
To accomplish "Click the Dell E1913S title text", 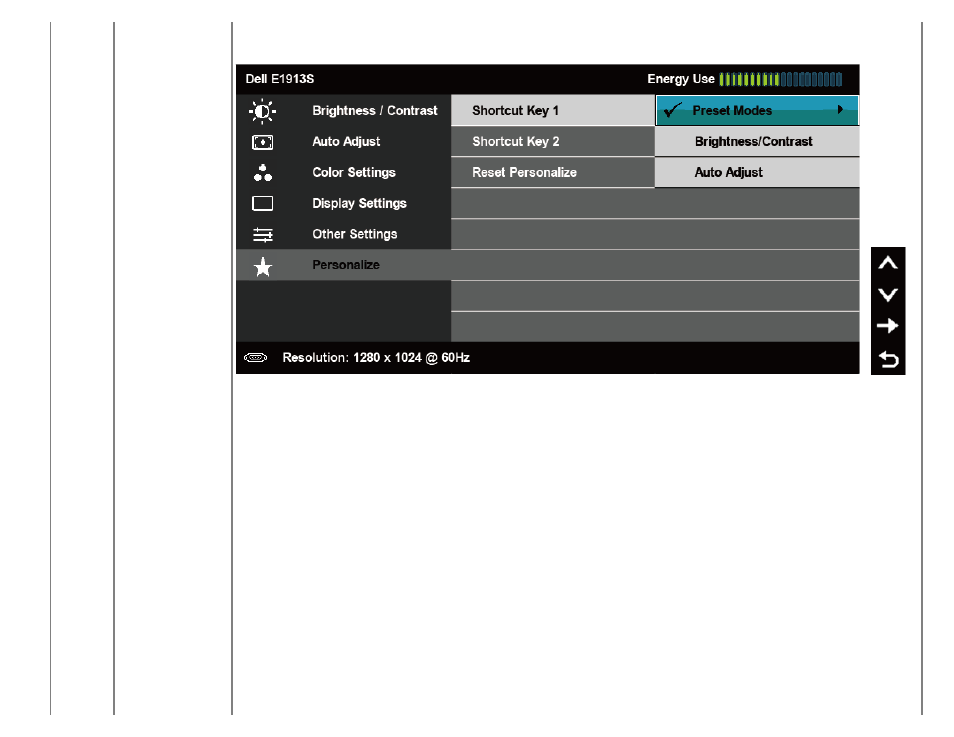I will [x=280, y=79].
